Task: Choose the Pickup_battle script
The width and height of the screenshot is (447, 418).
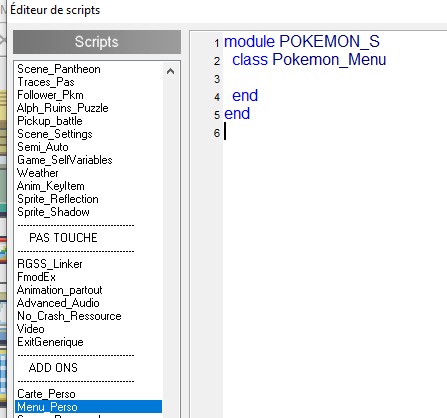Action: 50,121
